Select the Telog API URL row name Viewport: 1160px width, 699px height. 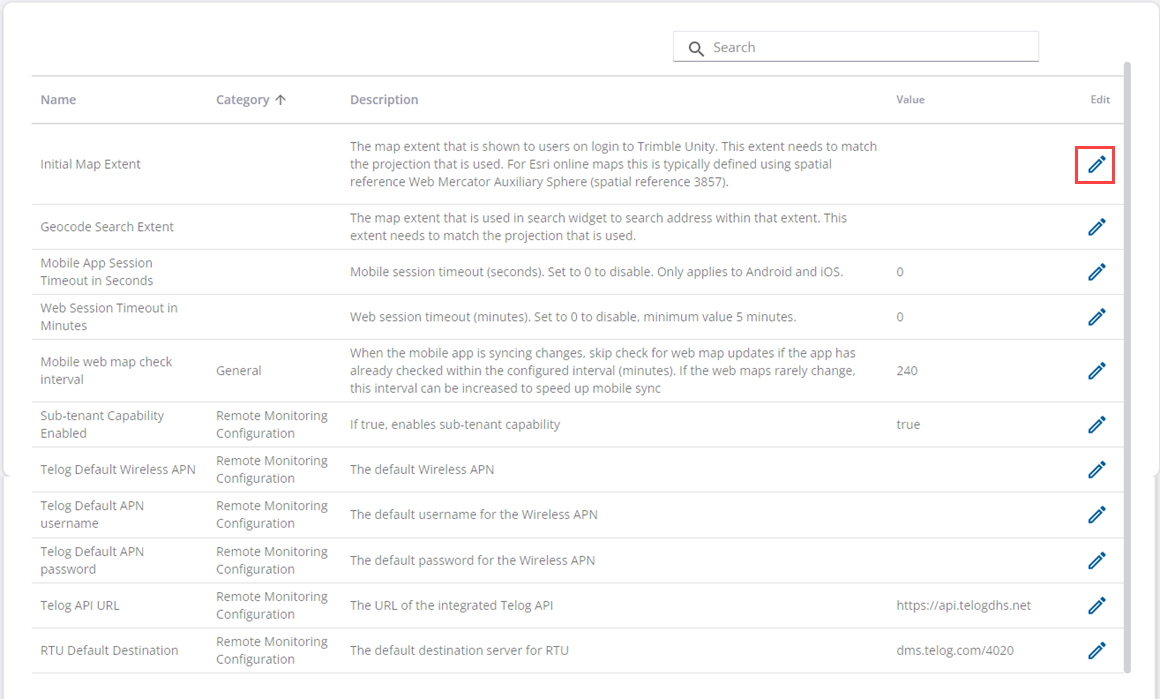pyautogui.click(x=80, y=605)
